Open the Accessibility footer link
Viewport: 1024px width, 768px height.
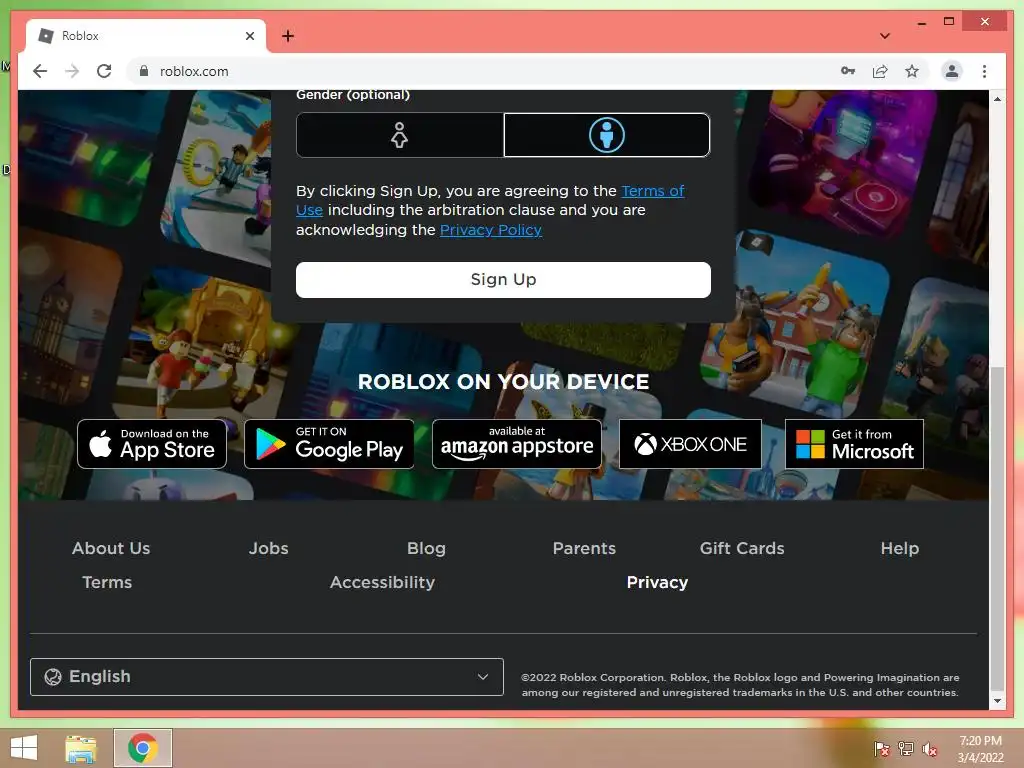382,582
